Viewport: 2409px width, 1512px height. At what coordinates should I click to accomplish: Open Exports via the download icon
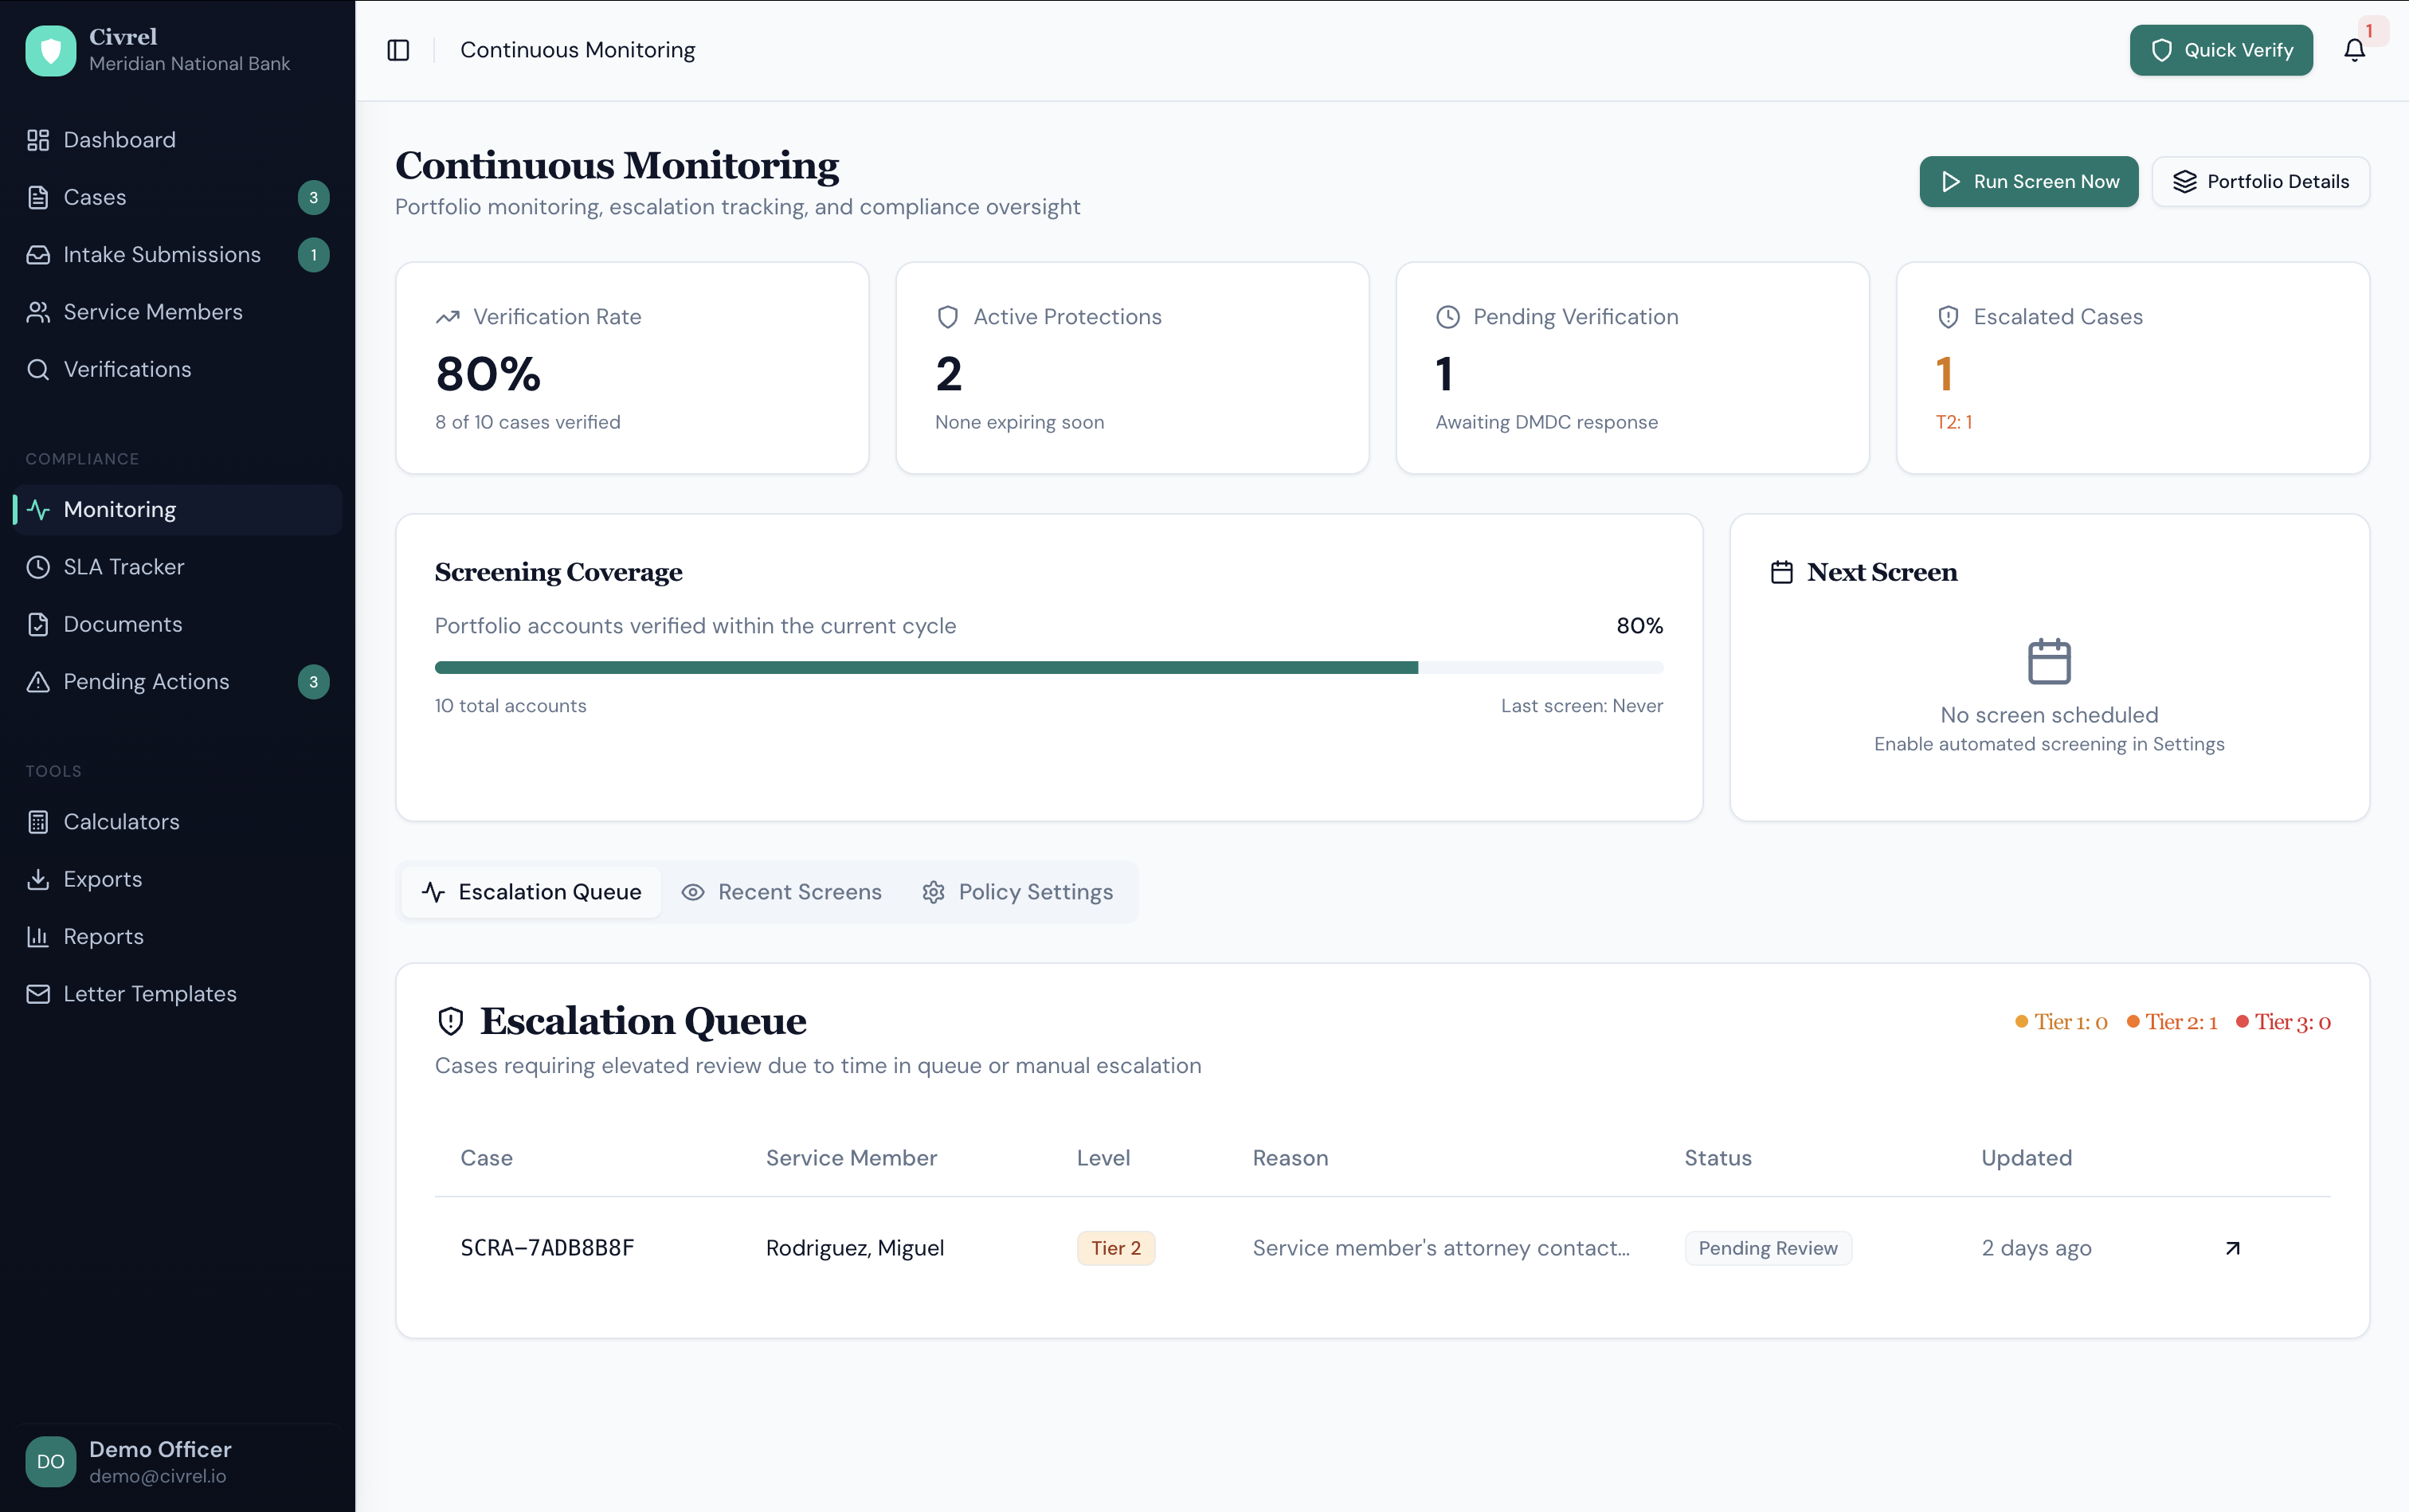pyautogui.click(x=38, y=879)
